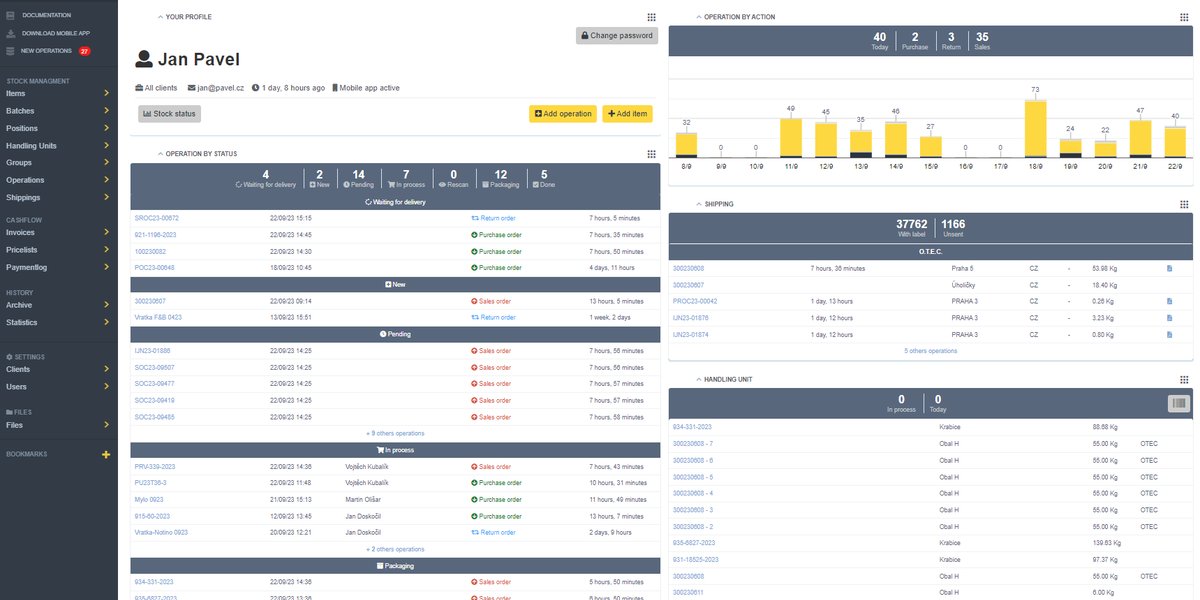This screenshot has width=1200, height=600.
Task: Expand the Operations sidebar menu
Action: click(x=106, y=180)
